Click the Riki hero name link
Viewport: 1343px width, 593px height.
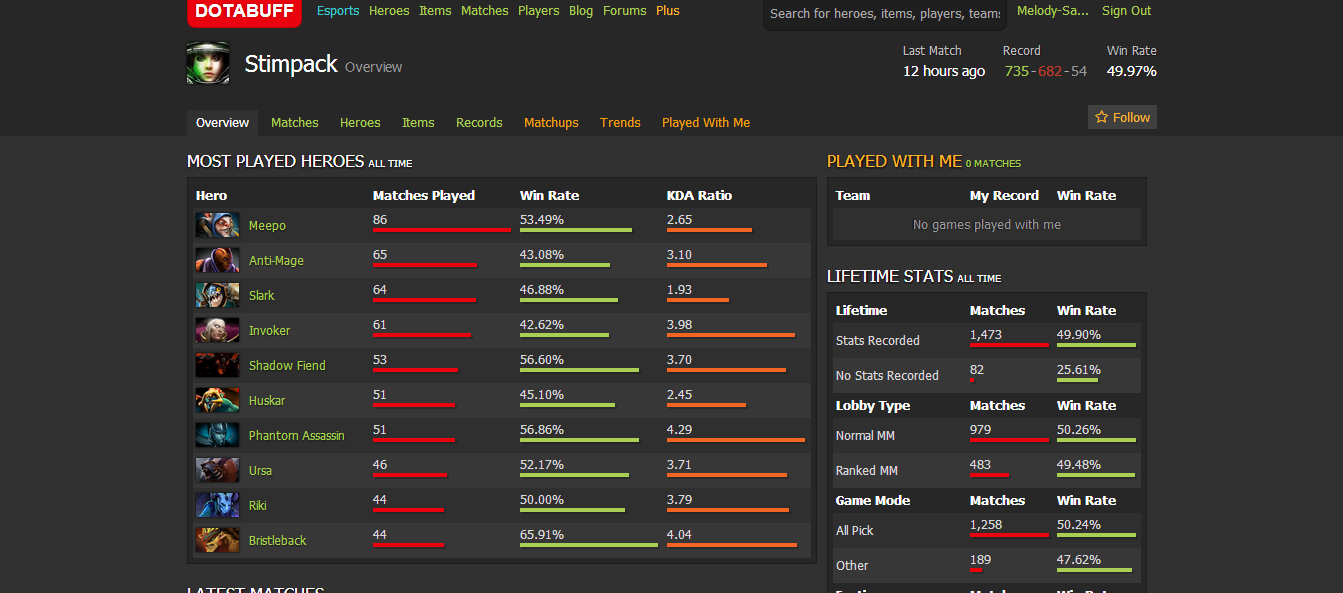coord(257,505)
